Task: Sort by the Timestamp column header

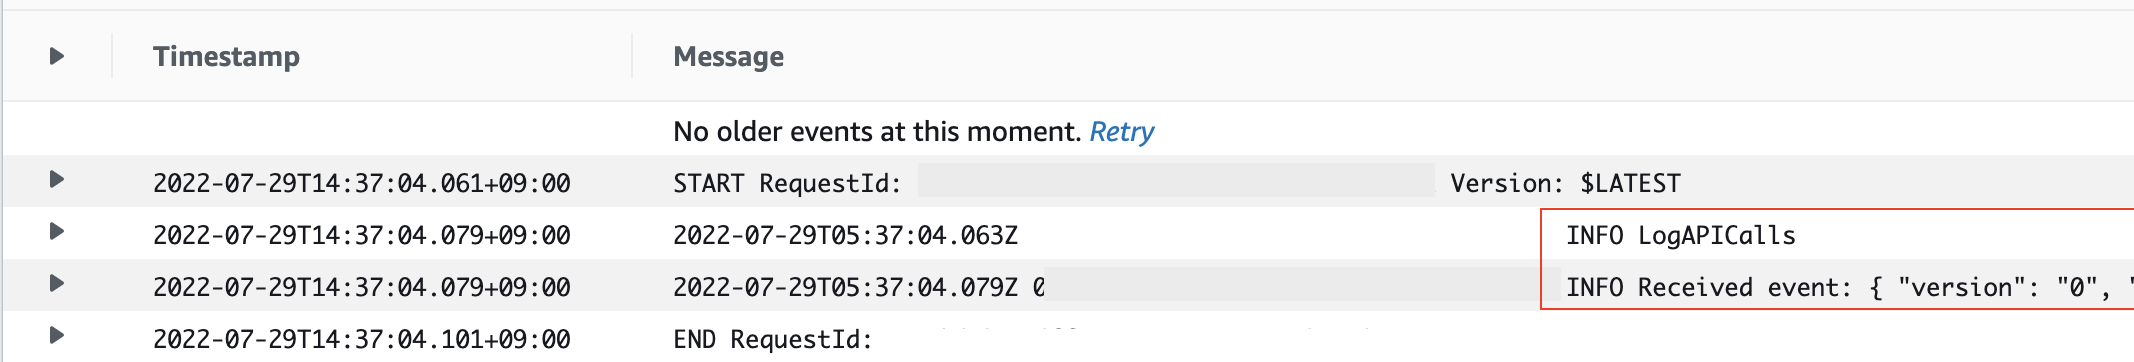Action: tap(226, 57)
